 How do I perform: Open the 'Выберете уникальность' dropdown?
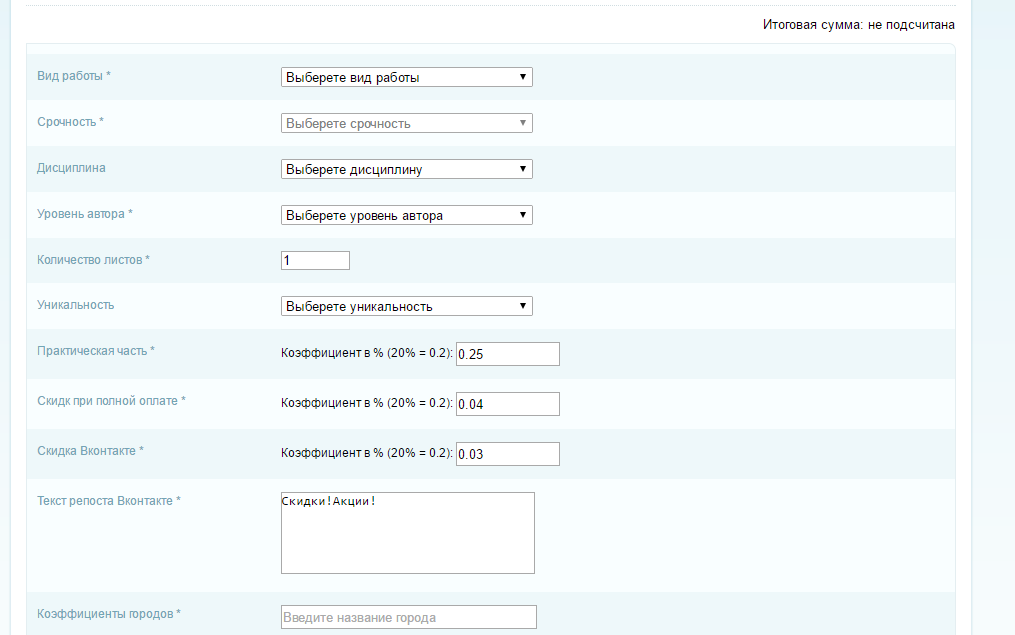407,306
